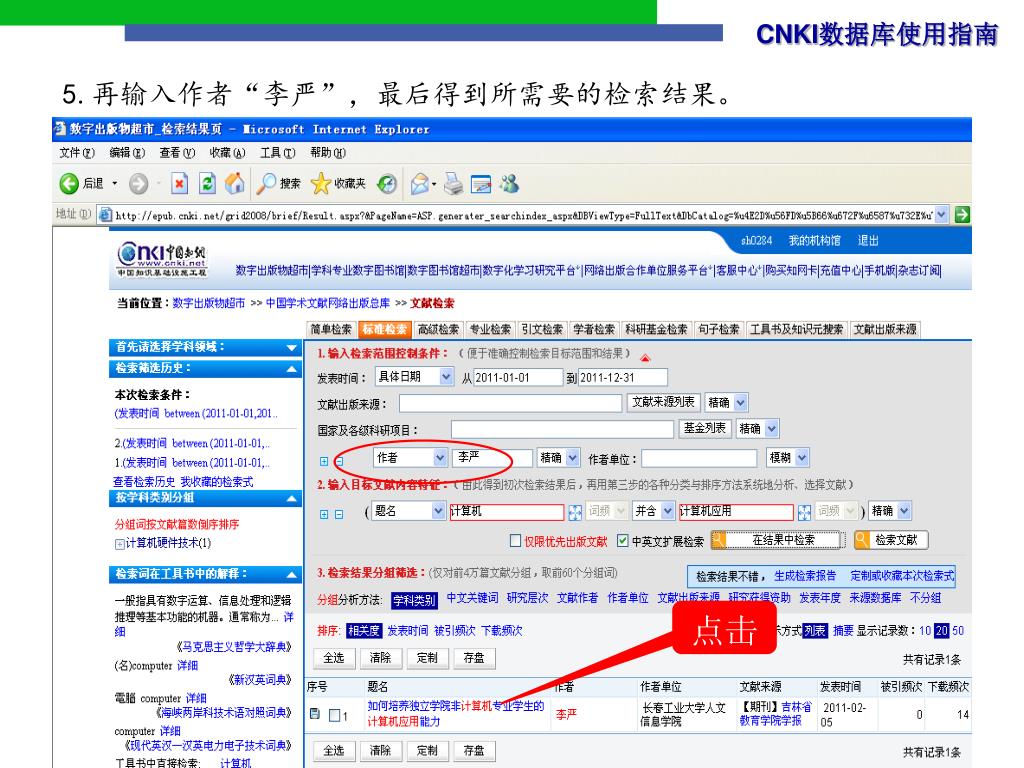This screenshot has height=768, width=1024.
Task: Click author 李严 in result row
Action: (566, 714)
